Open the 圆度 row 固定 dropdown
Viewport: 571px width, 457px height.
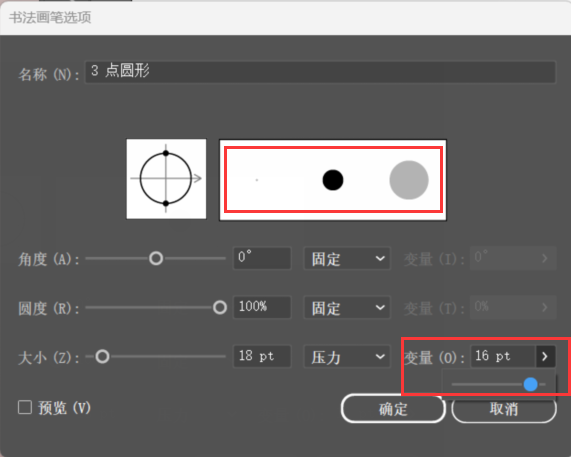click(x=347, y=307)
